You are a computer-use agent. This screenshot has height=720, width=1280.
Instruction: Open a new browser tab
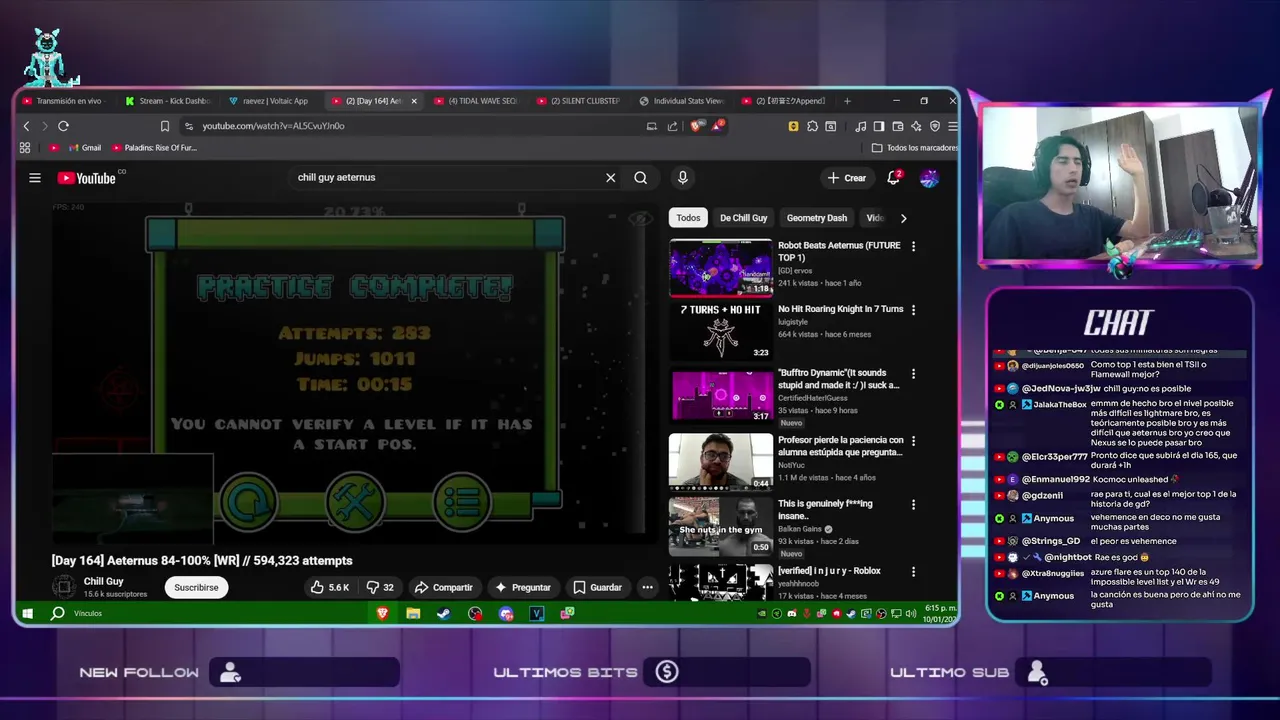tap(847, 101)
